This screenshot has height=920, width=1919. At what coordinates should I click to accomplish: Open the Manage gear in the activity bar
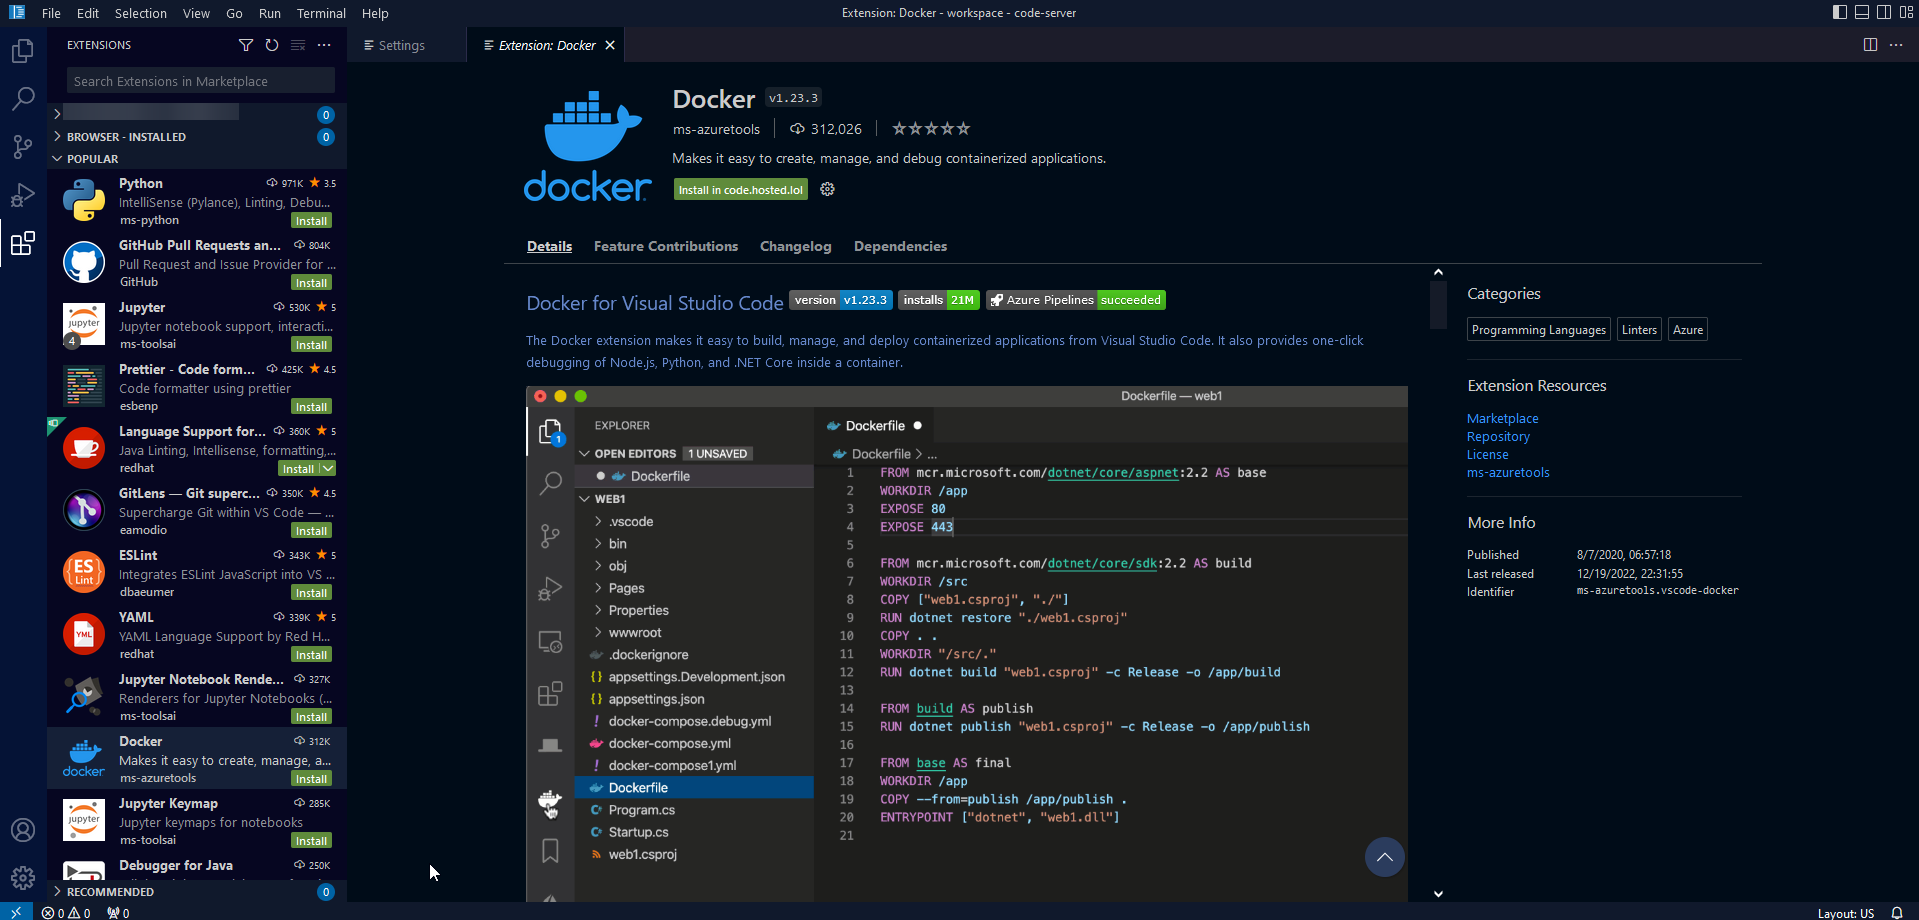coord(22,877)
